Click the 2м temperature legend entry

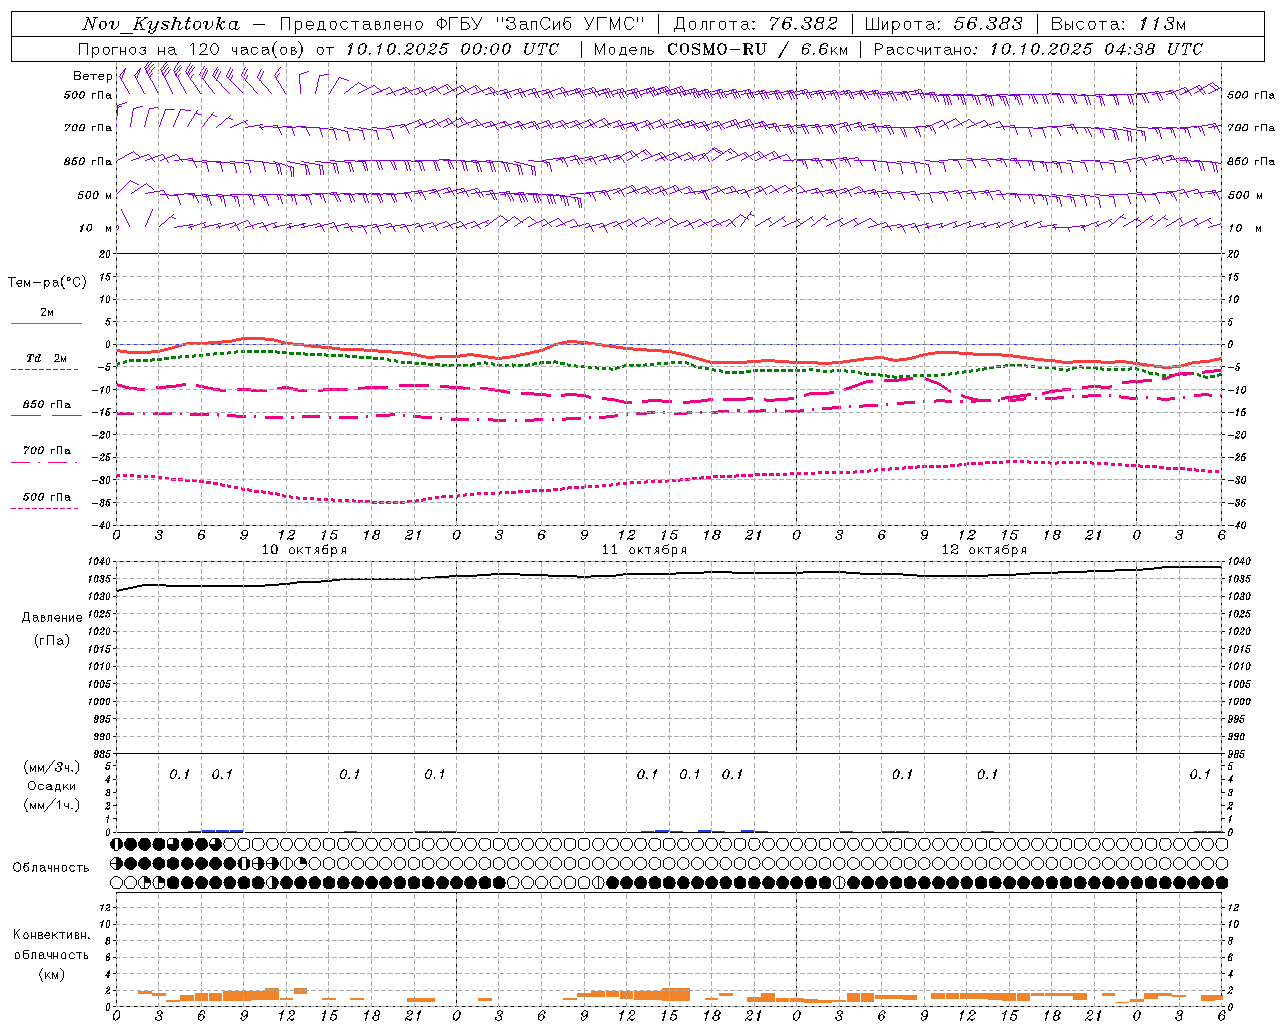(x=47, y=312)
